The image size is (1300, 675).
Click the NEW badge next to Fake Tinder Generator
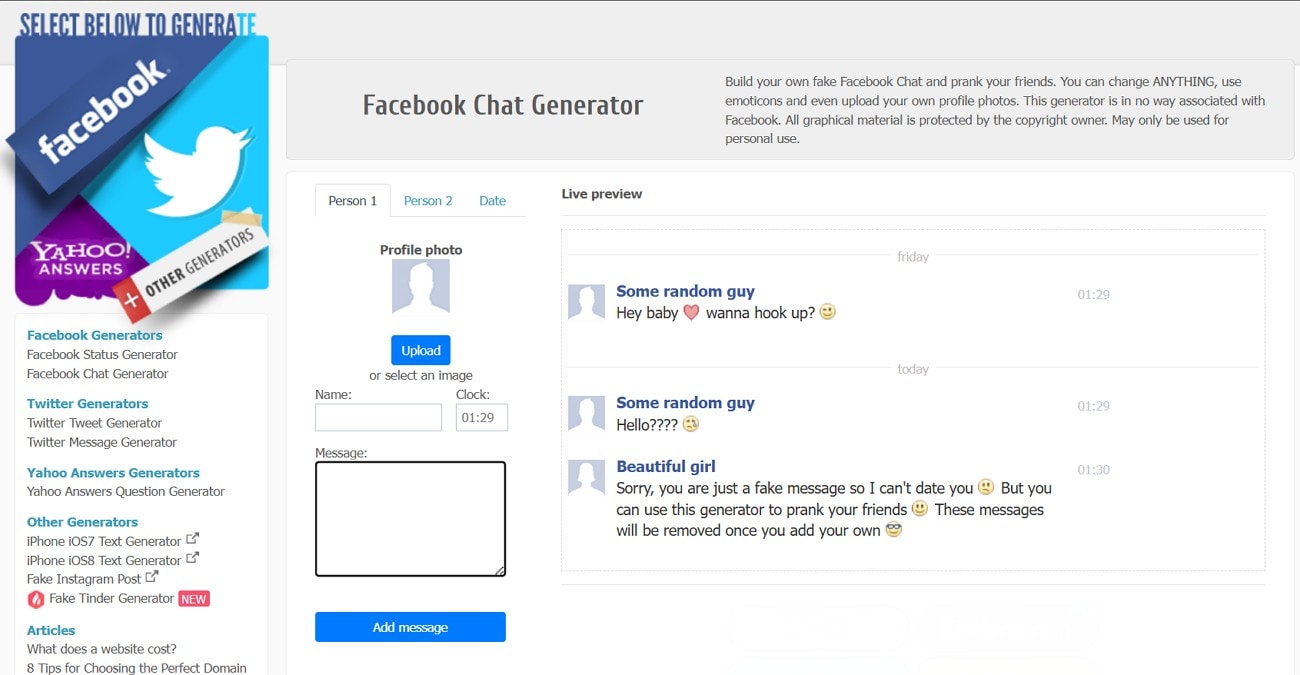tap(194, 599)
